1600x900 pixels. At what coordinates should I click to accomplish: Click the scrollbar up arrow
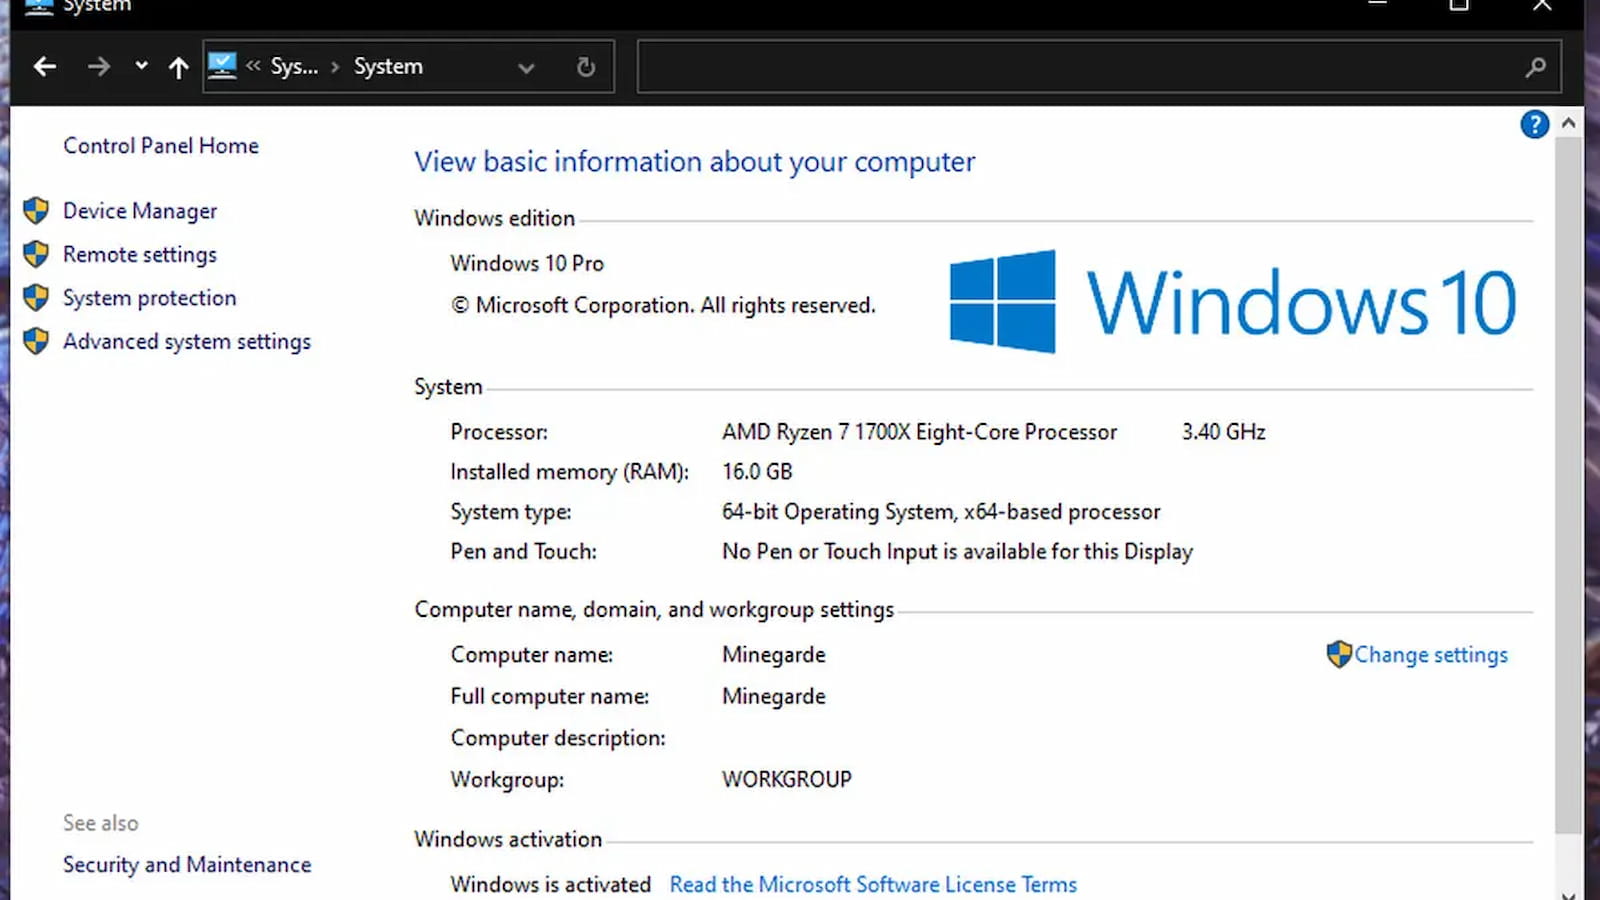1568,123
